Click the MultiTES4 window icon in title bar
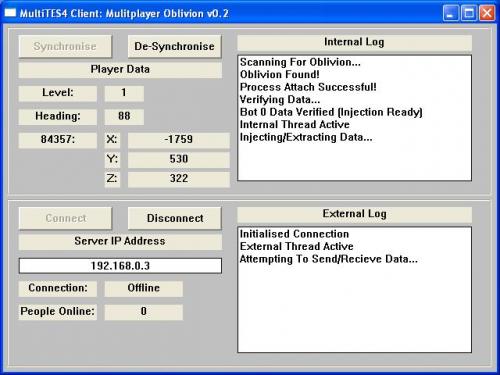Screen dimensions: 500x375 coord(10,13)
